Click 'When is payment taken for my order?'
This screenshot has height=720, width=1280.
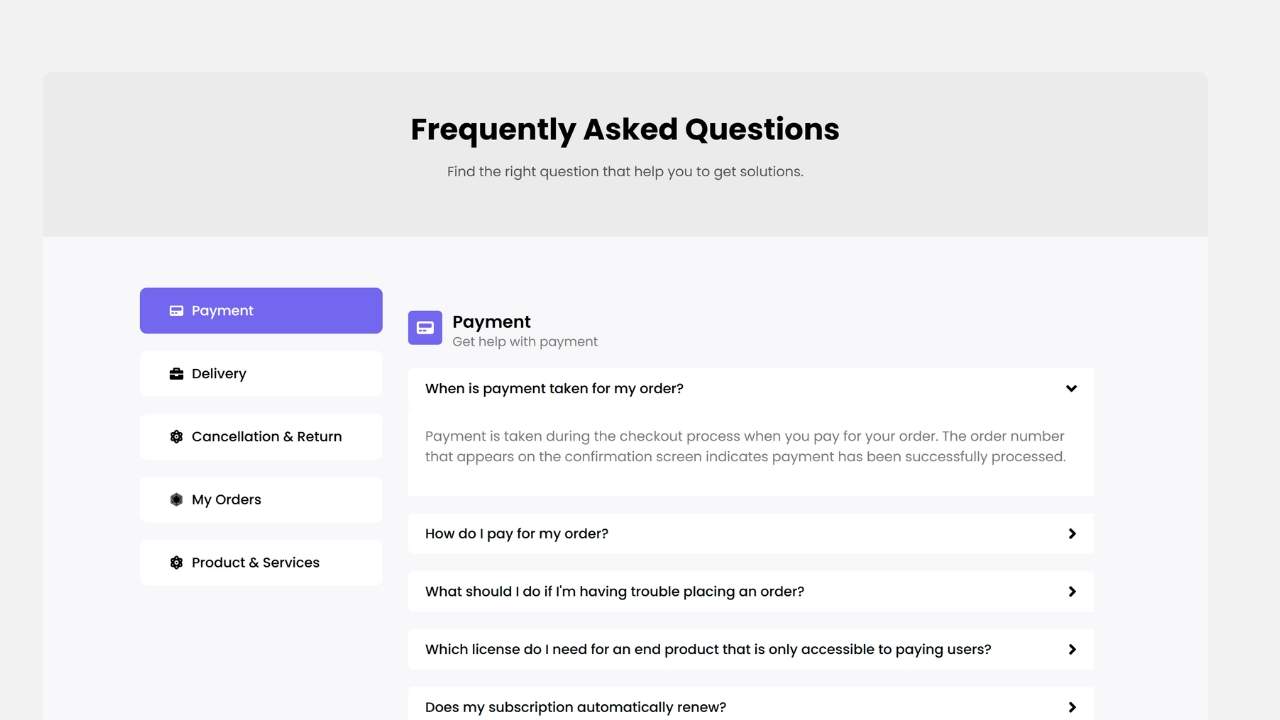click(554, 389)
